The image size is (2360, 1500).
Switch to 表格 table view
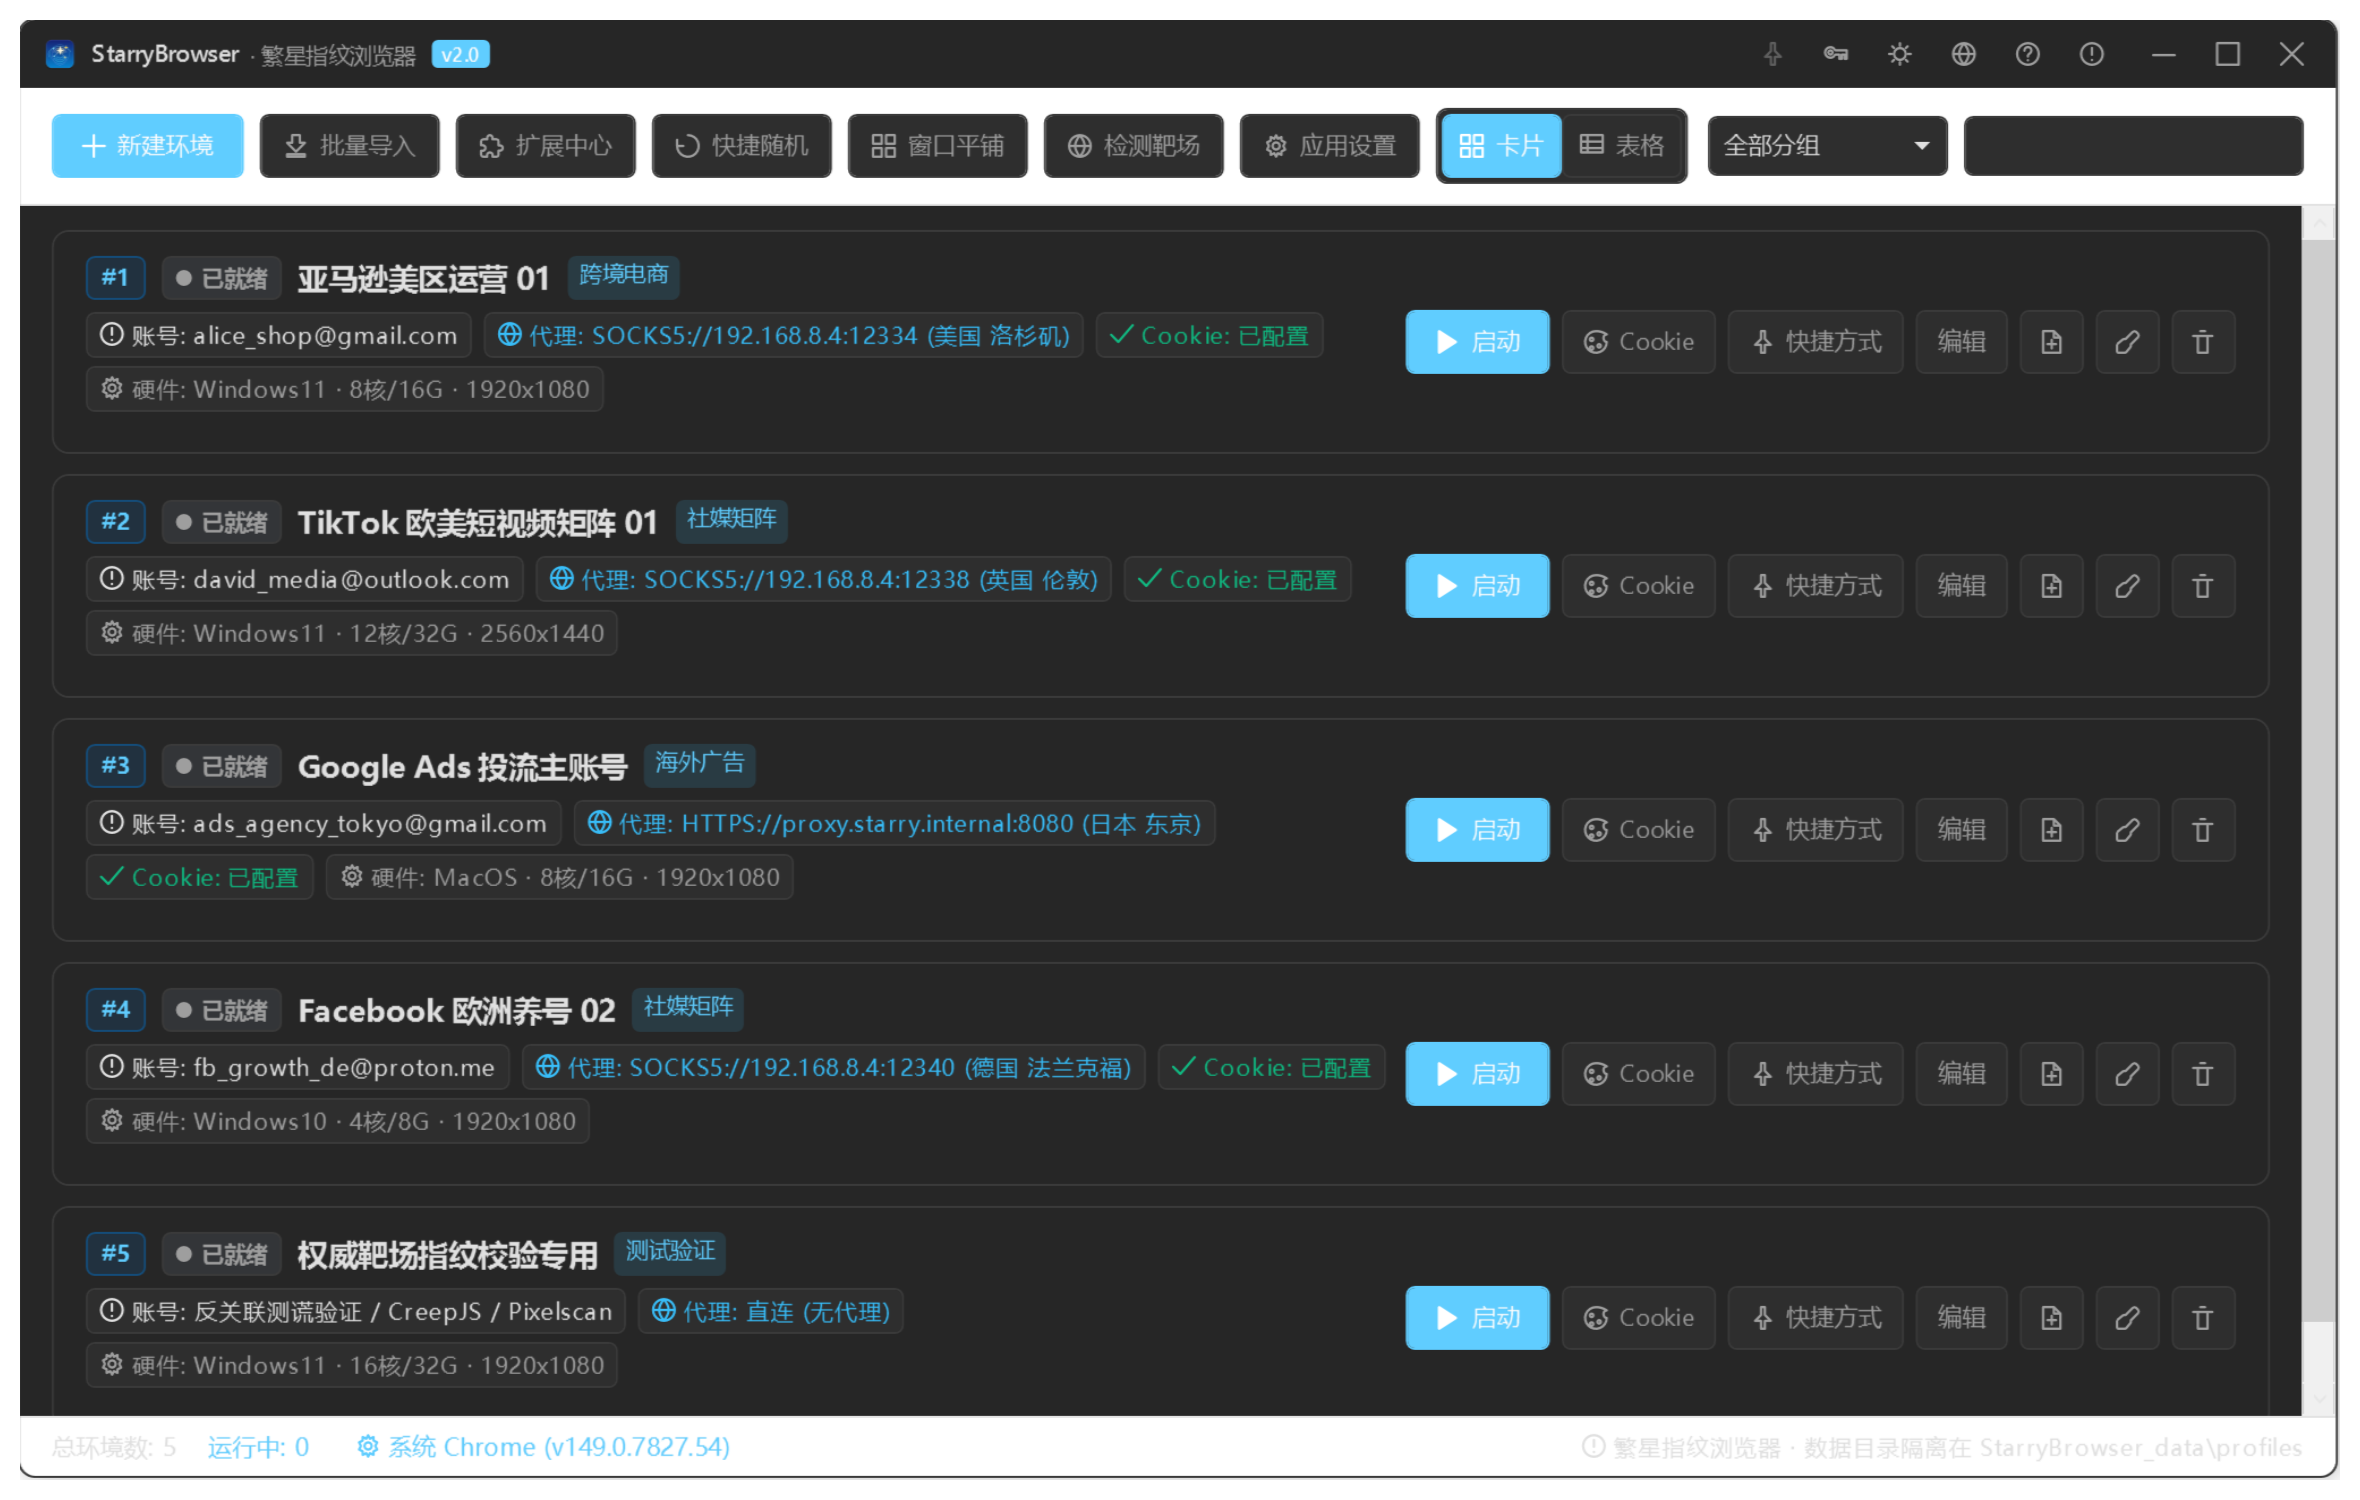coord(1622,146)
